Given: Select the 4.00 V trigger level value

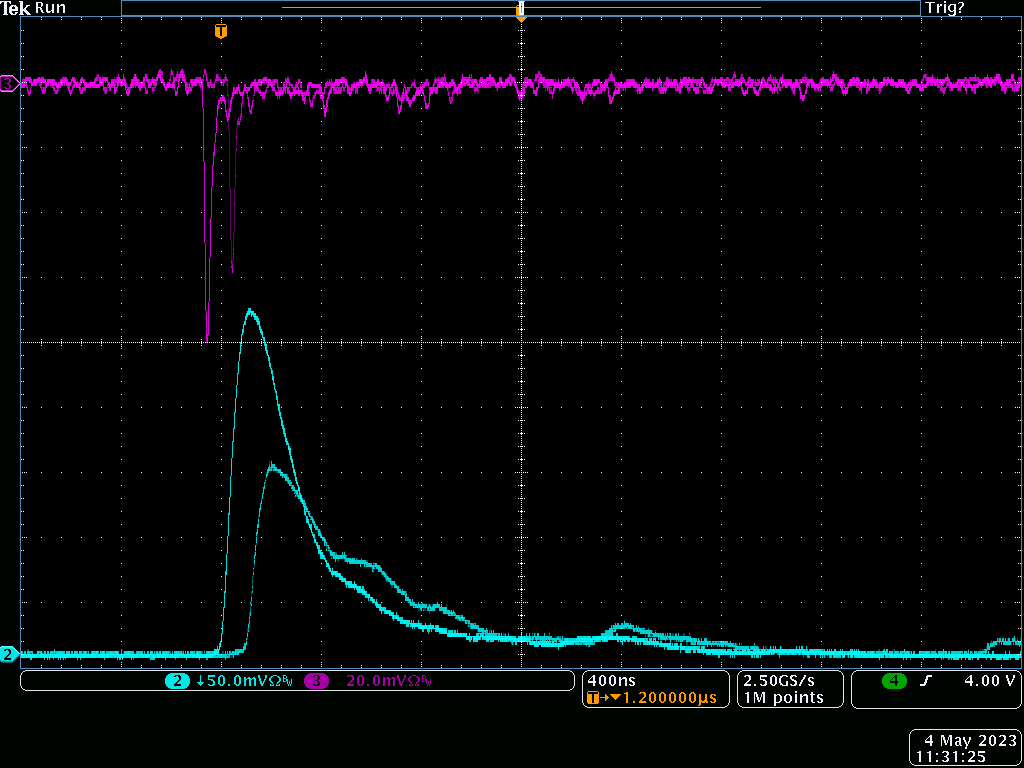Looking at the screenshot, I should click(x=989, y=681).
